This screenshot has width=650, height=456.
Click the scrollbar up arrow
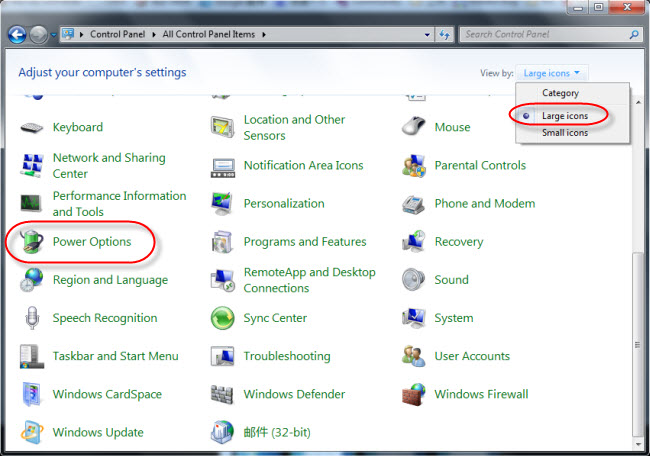click(638, 102)
